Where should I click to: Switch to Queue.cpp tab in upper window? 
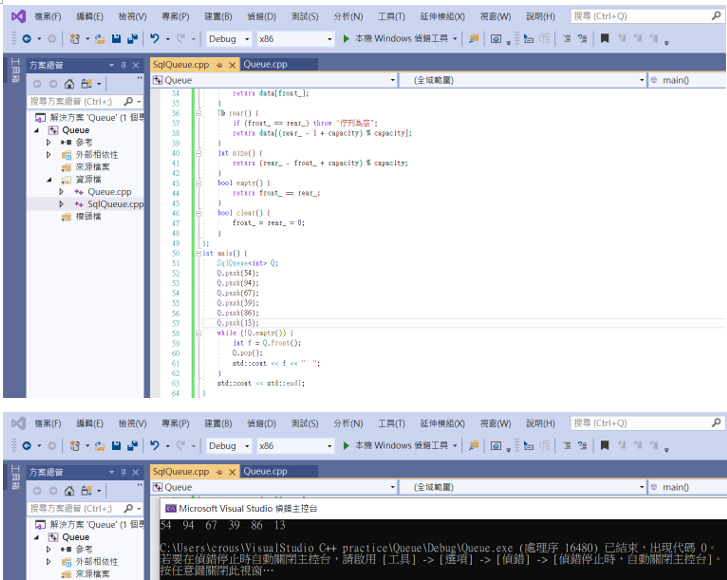pos(265,64)
